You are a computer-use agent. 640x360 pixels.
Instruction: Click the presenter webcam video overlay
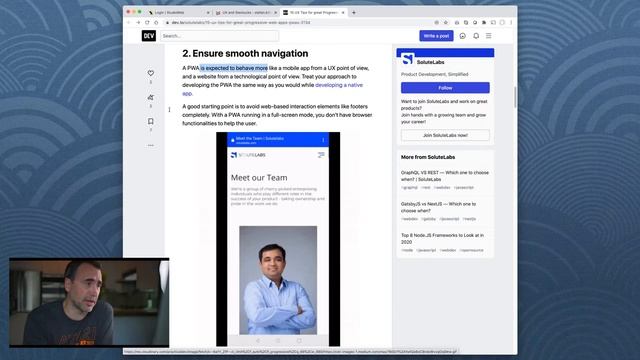(x=89, y=302)
